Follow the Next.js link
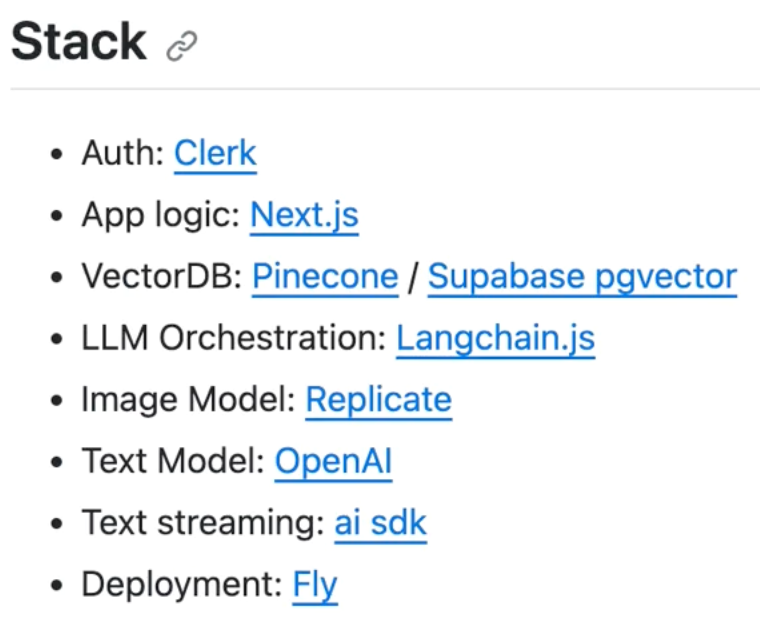The height and width of the screenshot is (617, 760). coord(304,215)
